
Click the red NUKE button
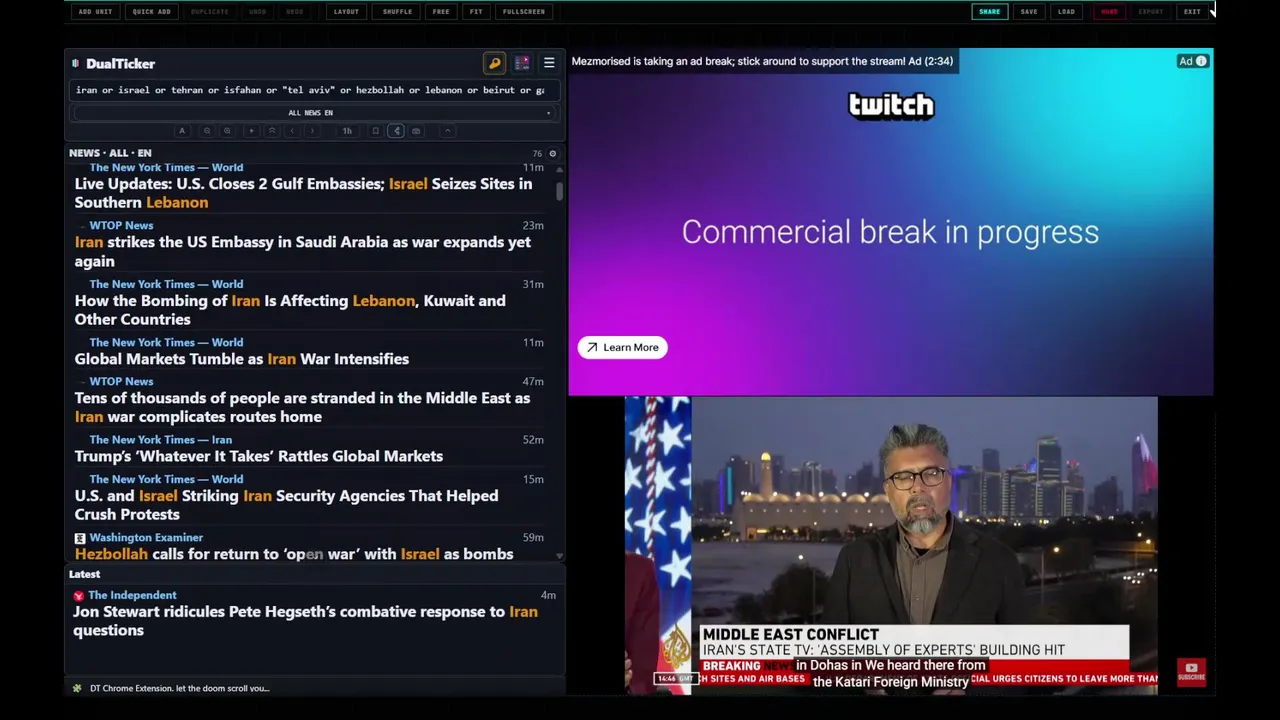(1109, 12)
